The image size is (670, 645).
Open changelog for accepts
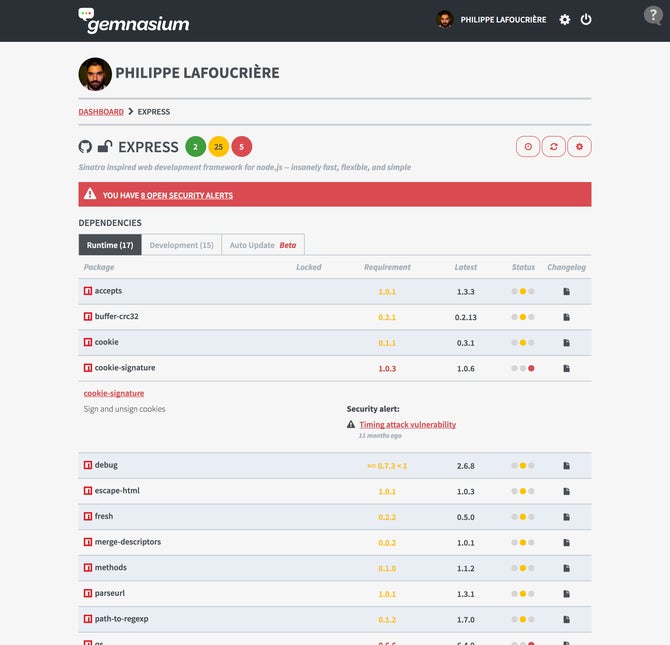pyautogui.click(x=566, y=292)
